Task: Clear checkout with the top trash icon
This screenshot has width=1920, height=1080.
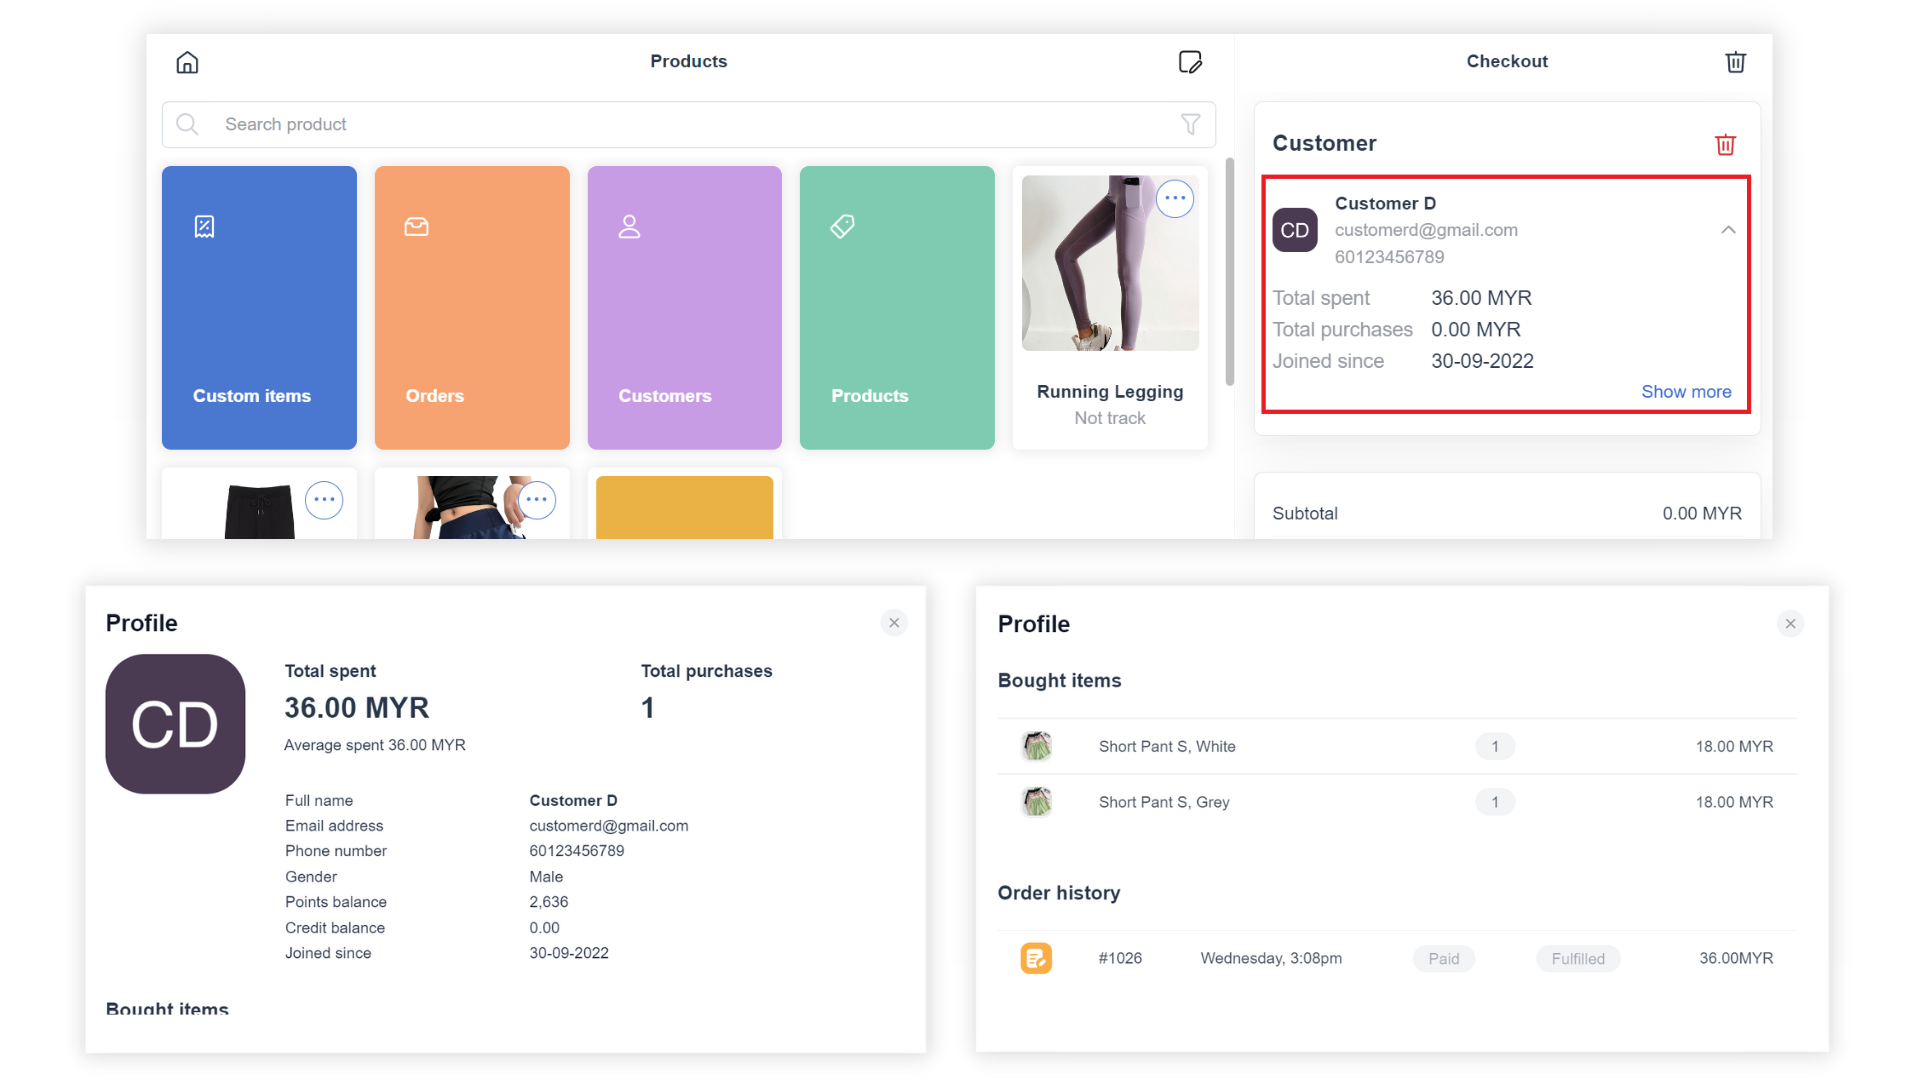Action: (x=1736, y=62)
